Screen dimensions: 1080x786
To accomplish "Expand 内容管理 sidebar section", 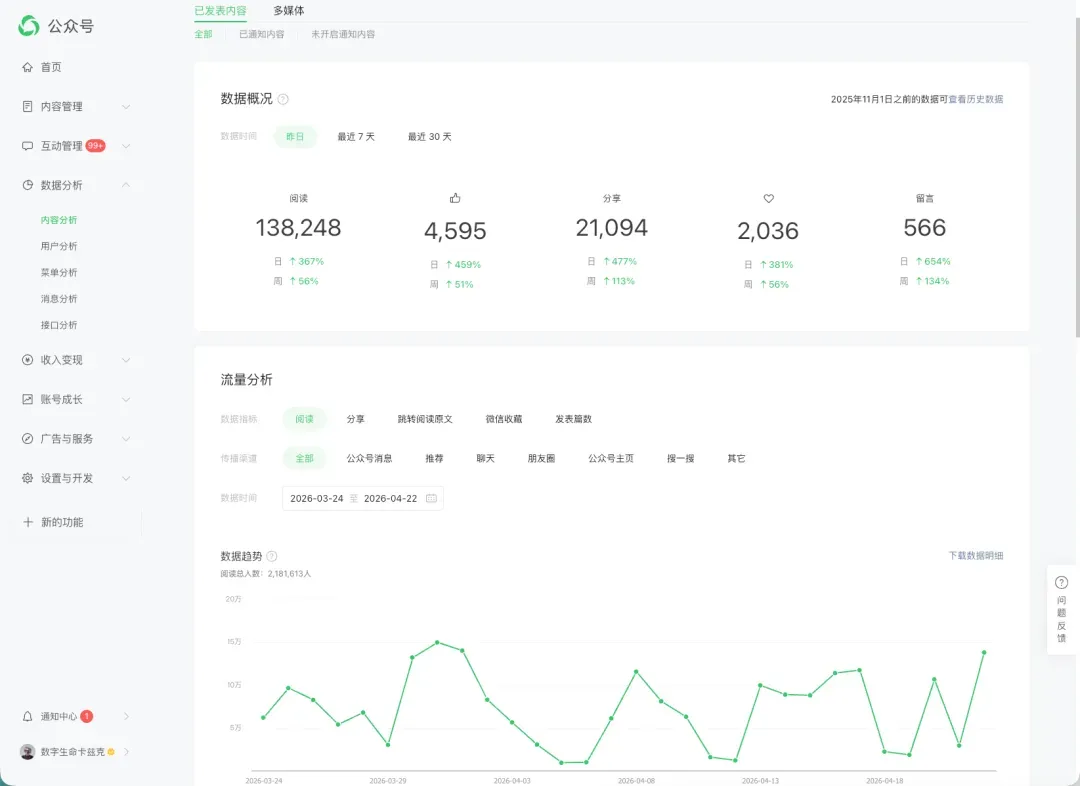I will [x=126, y=107].
